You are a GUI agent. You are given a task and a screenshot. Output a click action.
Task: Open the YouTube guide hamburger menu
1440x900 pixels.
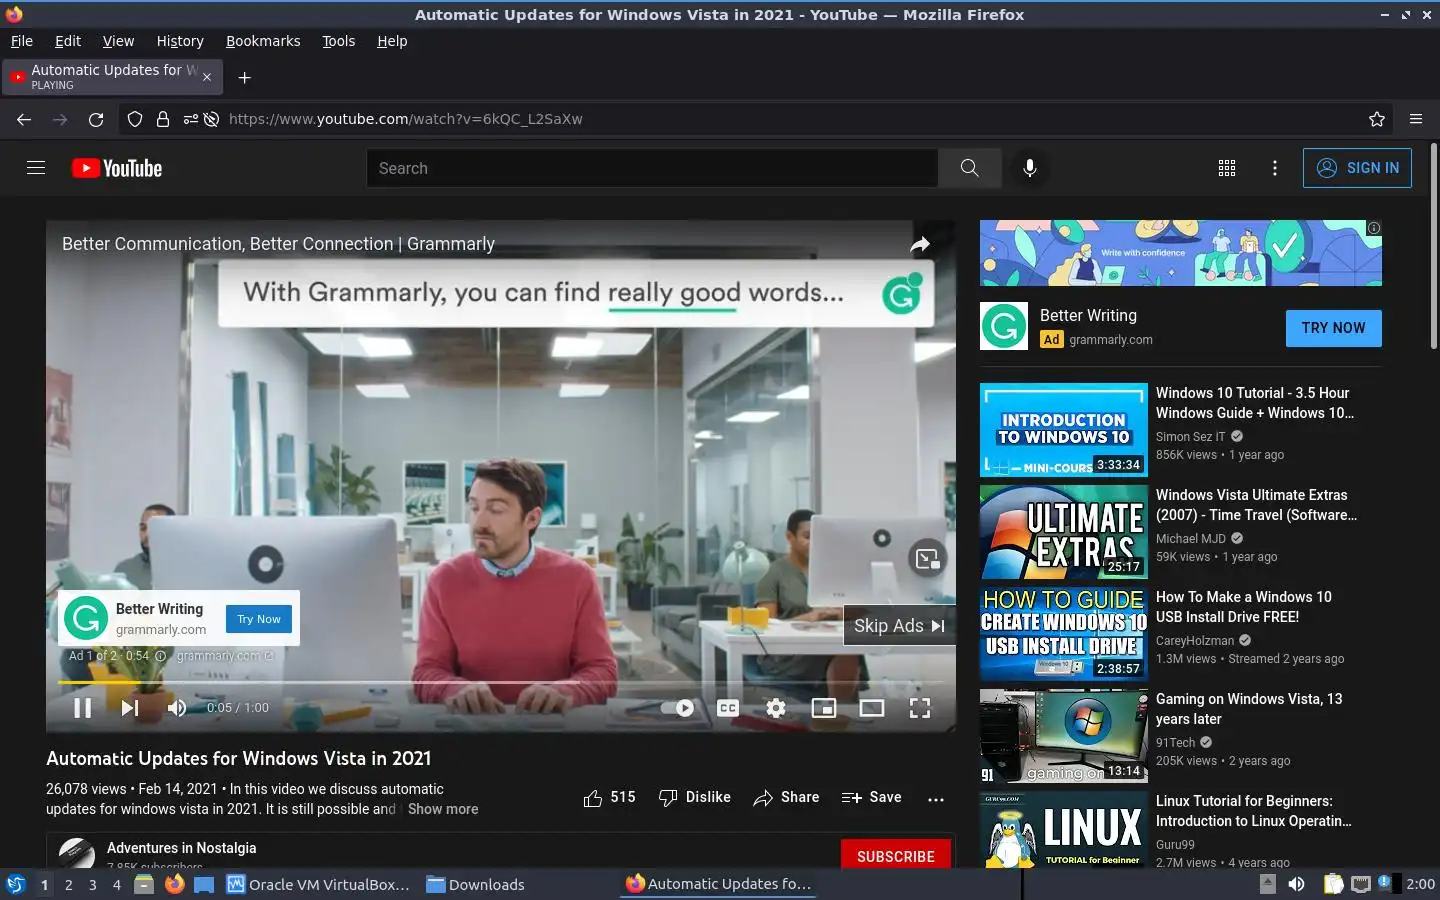(x=36, y=168)
